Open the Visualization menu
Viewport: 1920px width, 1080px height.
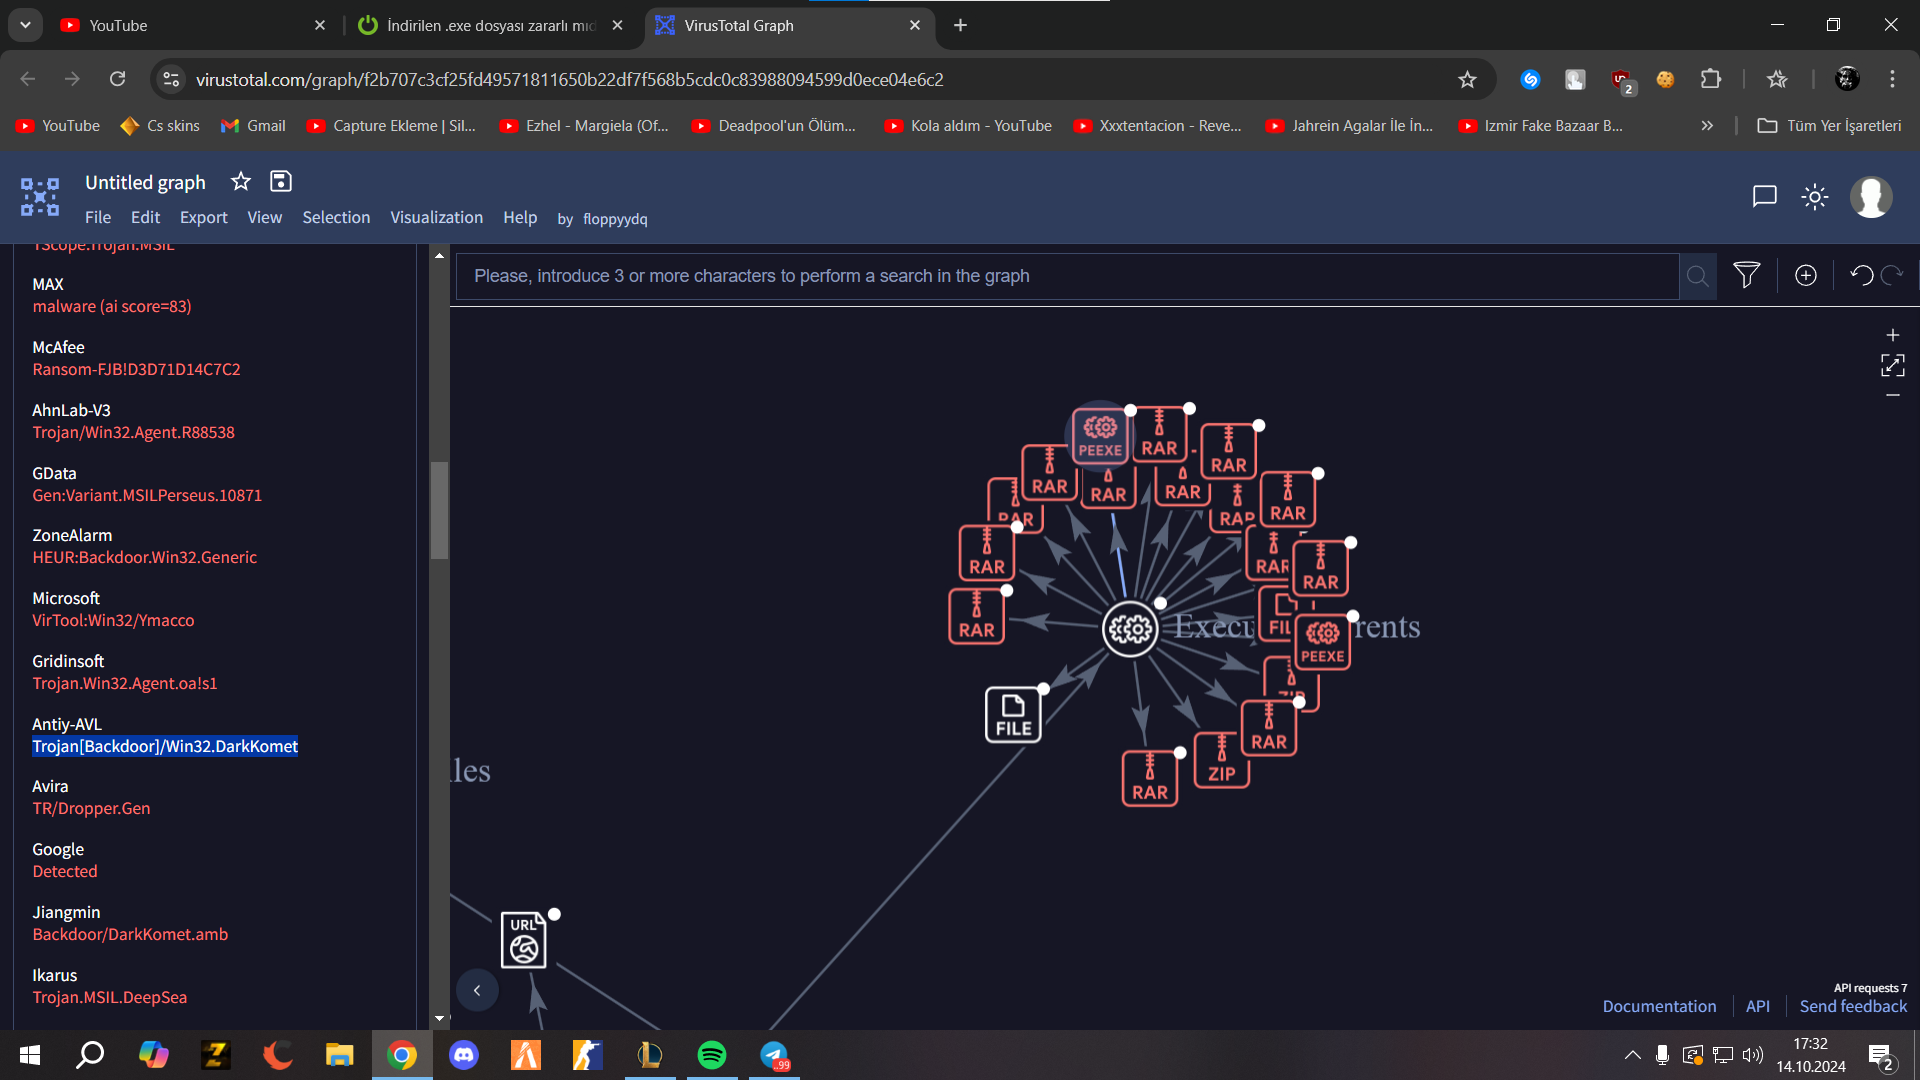(436, 218)
